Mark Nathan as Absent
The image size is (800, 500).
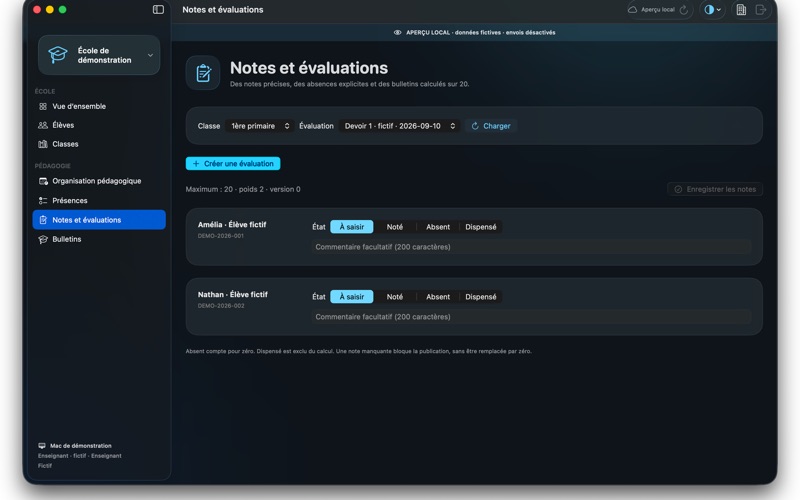pyautogui.click(x=438, y=297)
